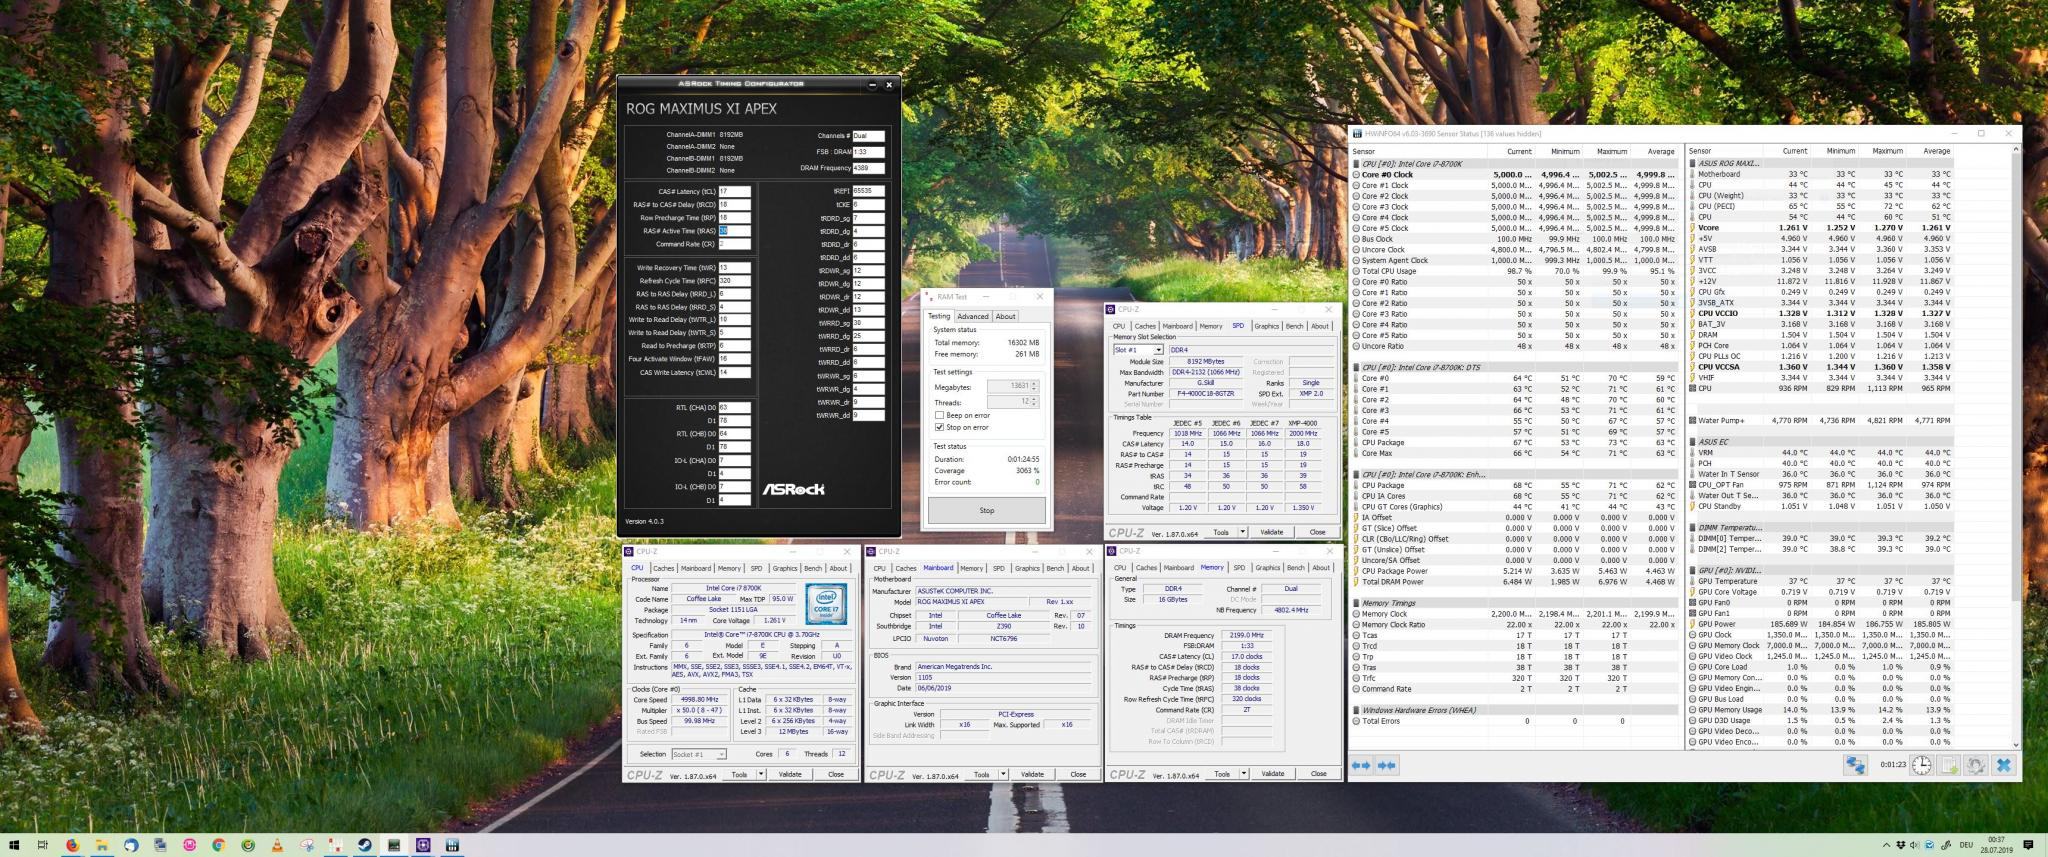Stop the running RAM Test
This screenshot has width=2048, height=857.
click(986, 510)
